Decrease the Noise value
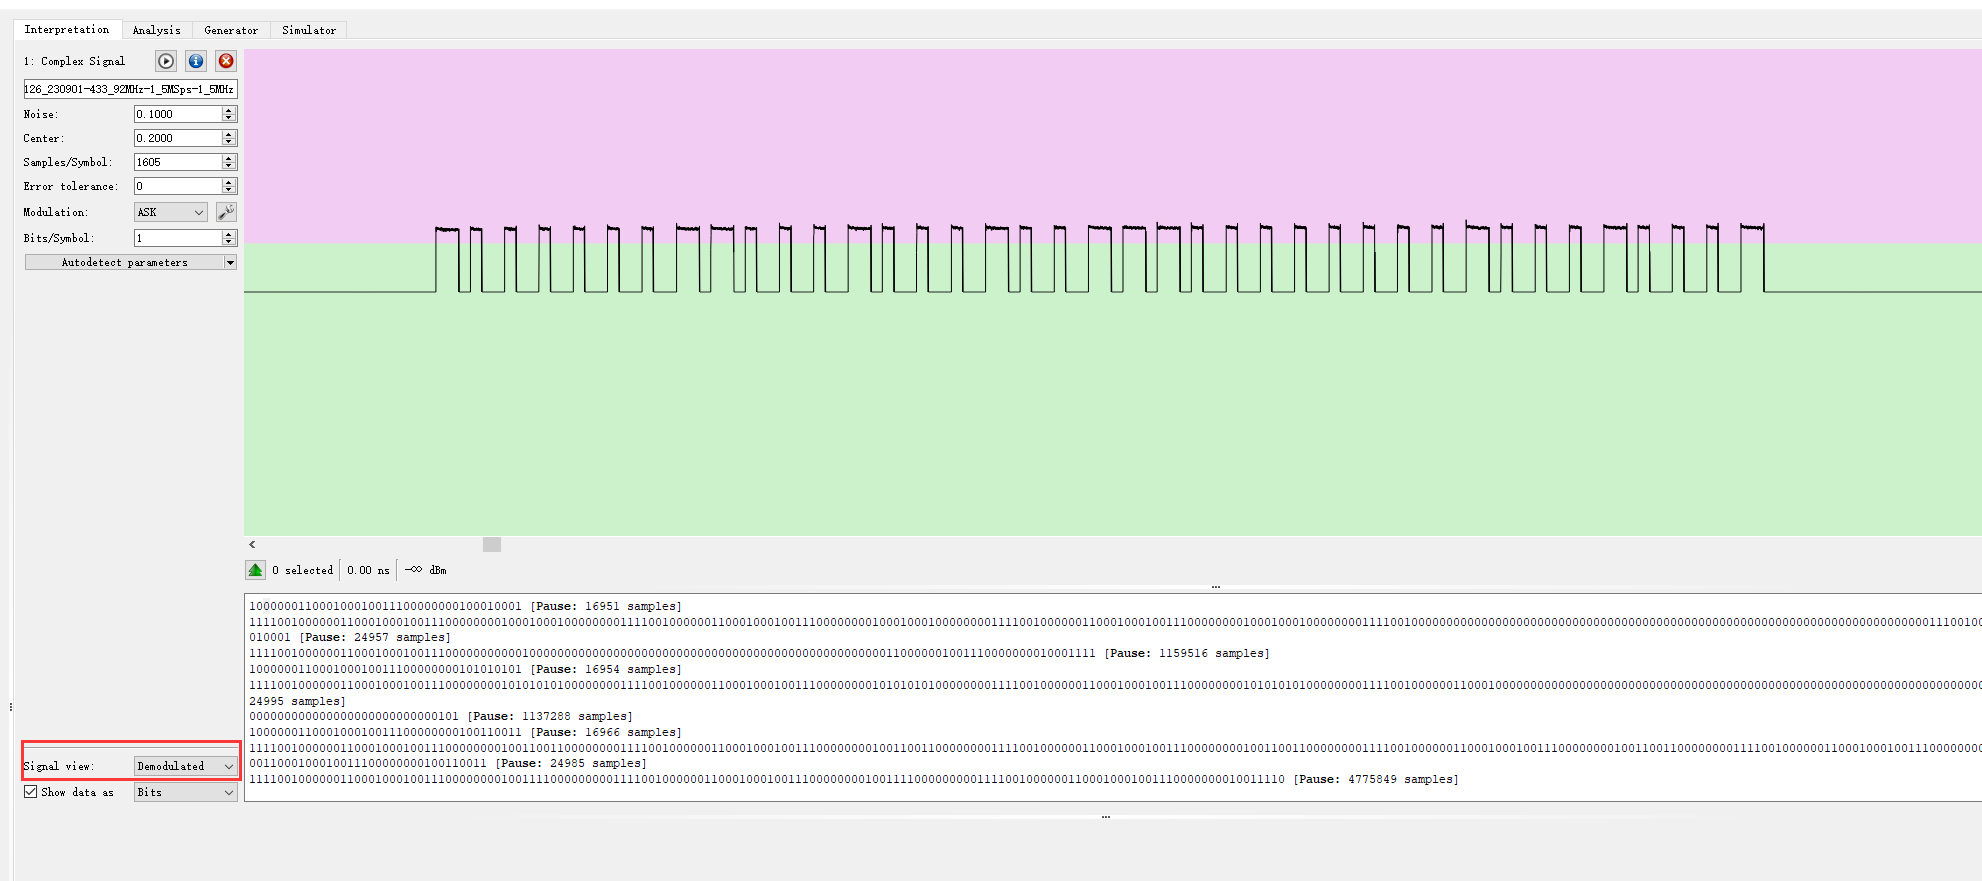Image resolution: width=1982 pixels, height=881 pixels. (x=229, y=118)
